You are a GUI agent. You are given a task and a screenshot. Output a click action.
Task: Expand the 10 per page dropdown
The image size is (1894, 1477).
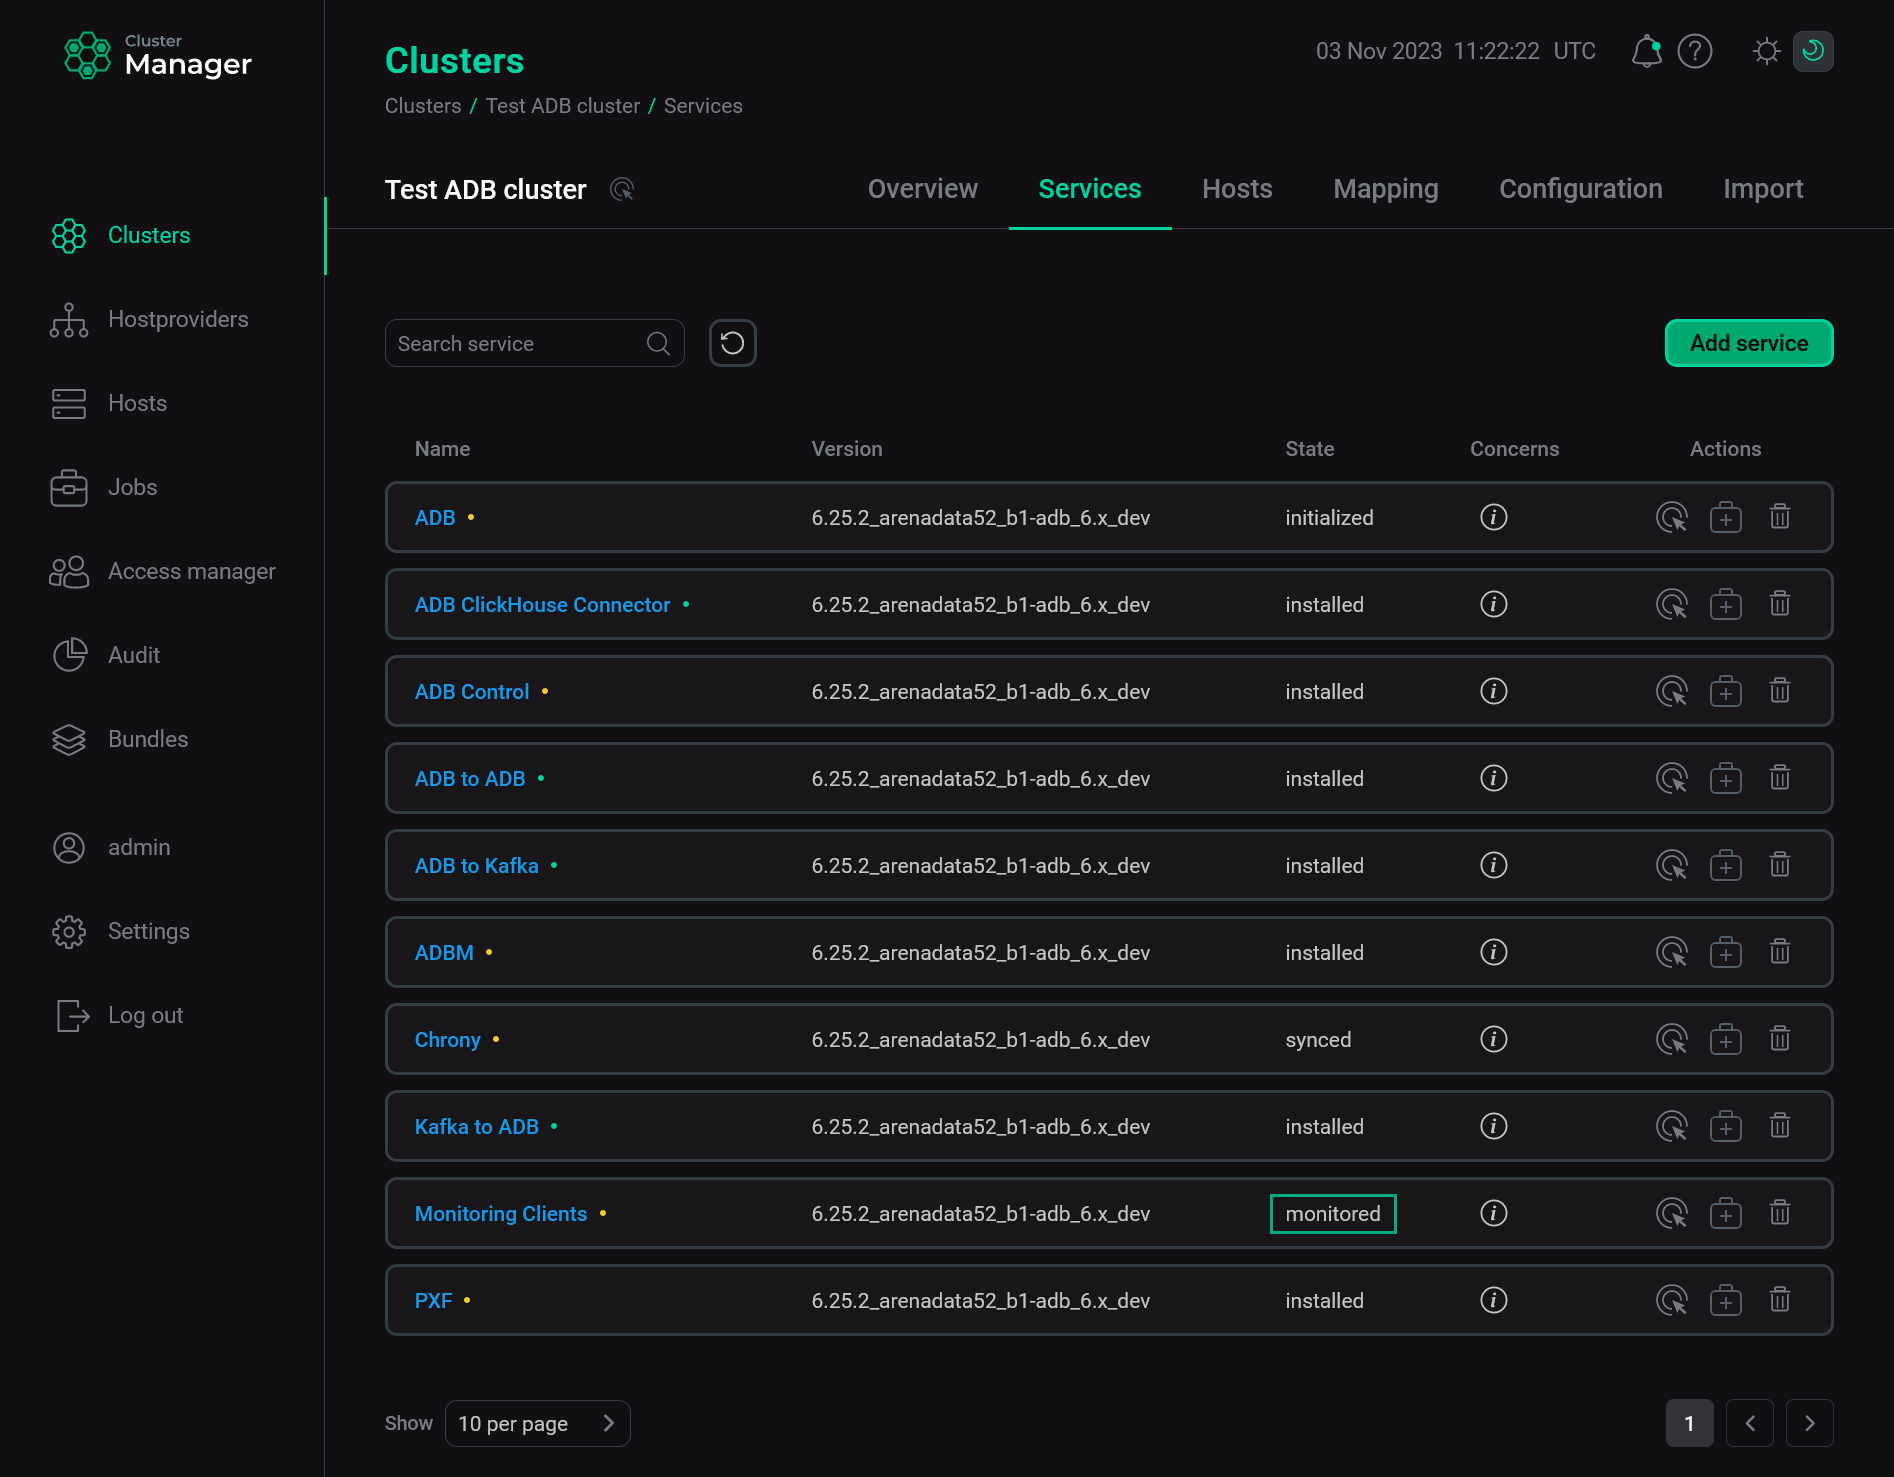pos(537,1423)
